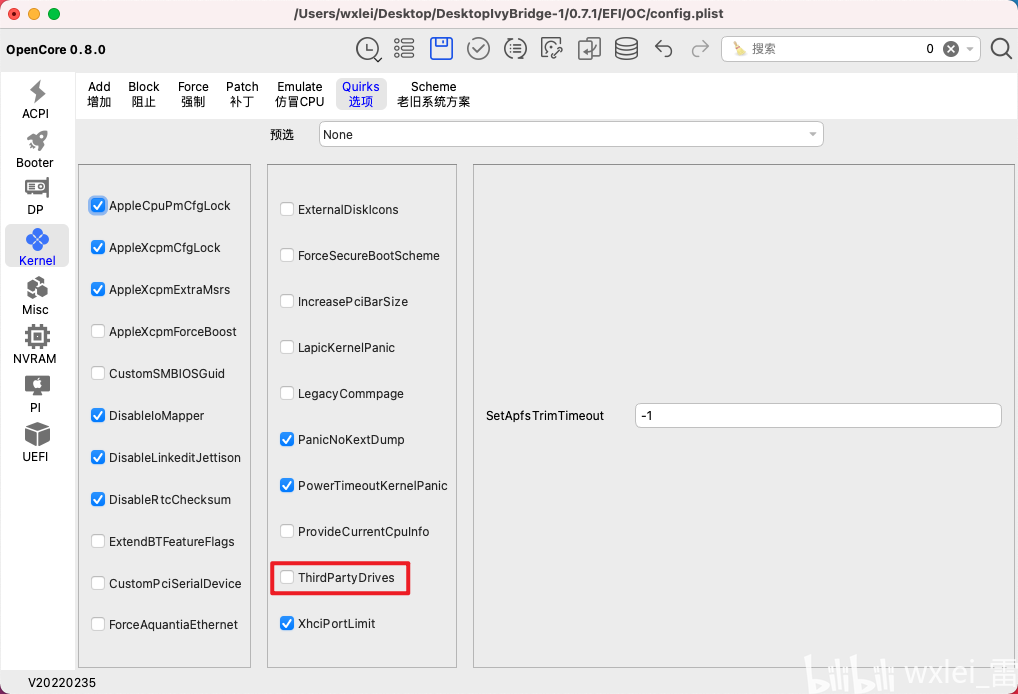Switch to the Scheme tab

coord(434,94)
